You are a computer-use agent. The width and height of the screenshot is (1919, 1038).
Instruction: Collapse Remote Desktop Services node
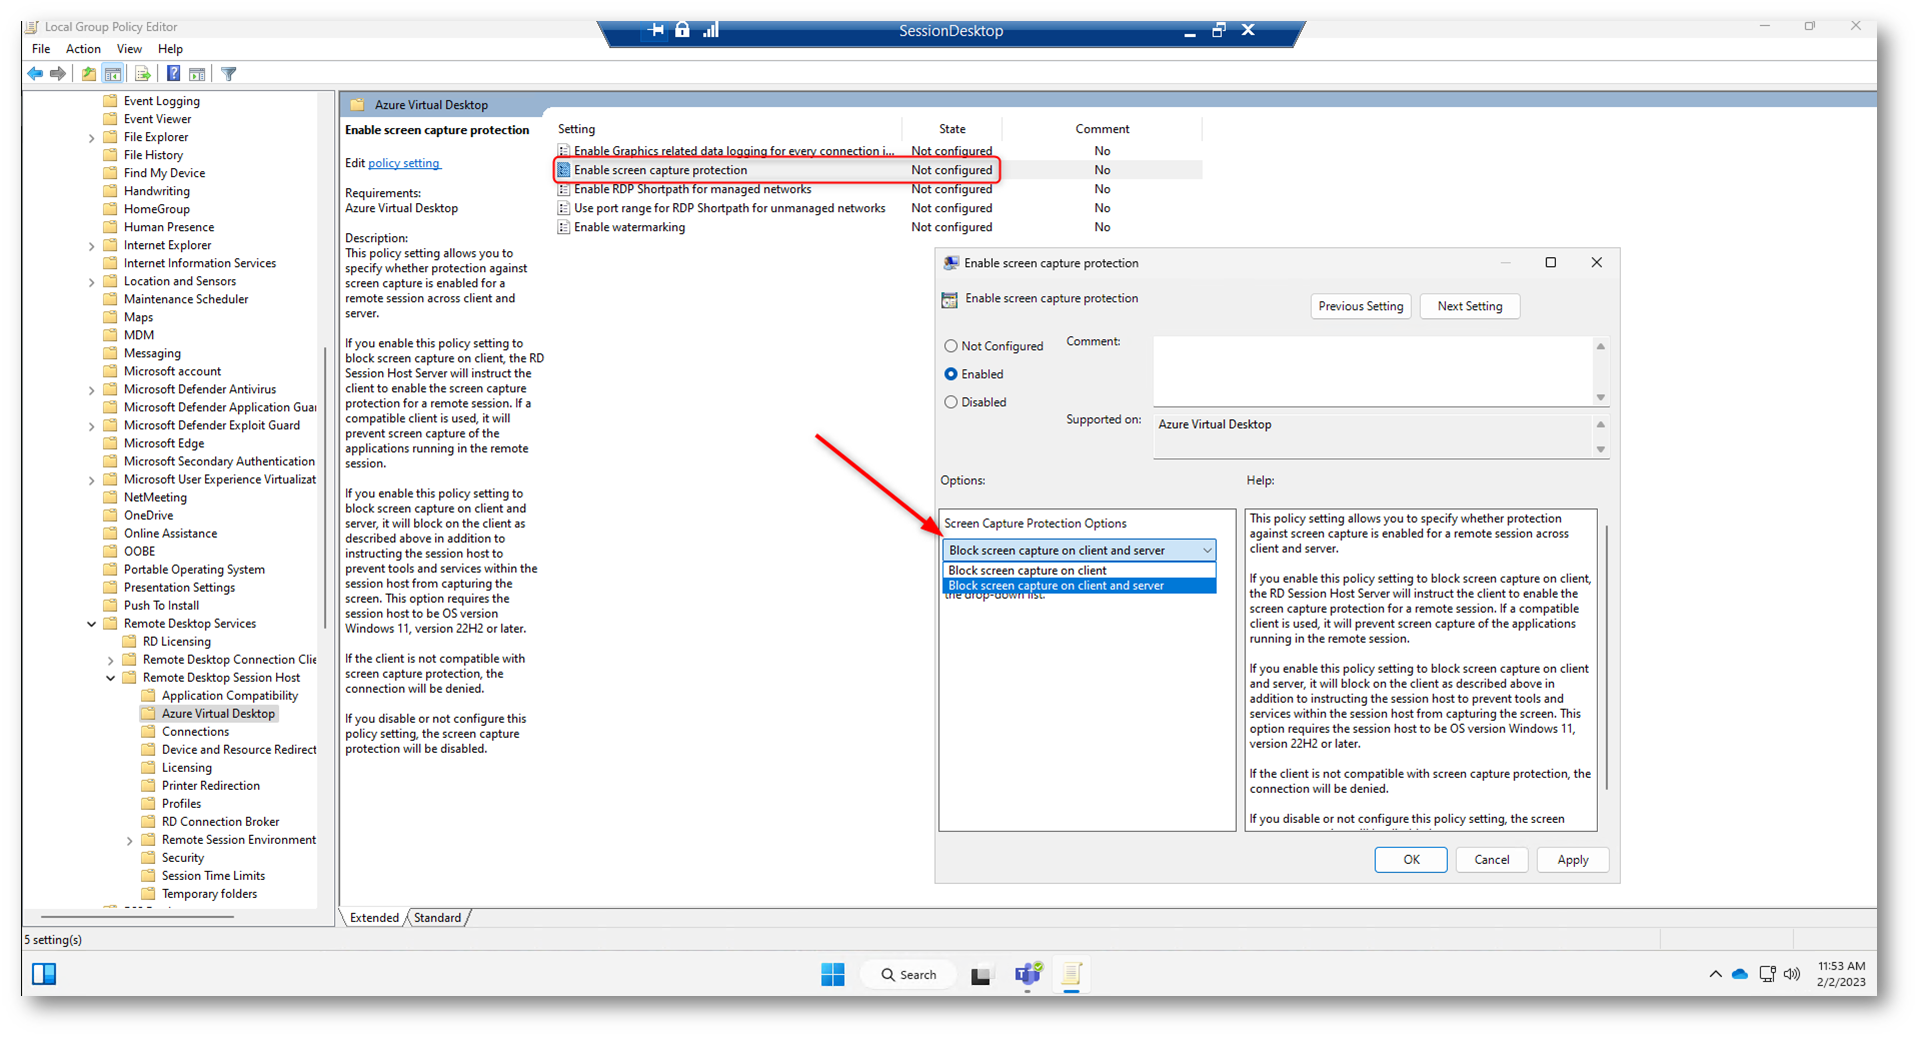click(92, 624)
